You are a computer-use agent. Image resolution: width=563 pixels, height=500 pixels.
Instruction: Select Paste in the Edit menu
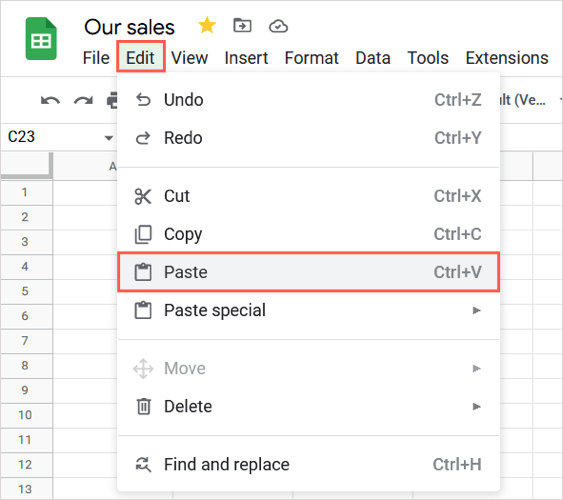tap(308, 272)
